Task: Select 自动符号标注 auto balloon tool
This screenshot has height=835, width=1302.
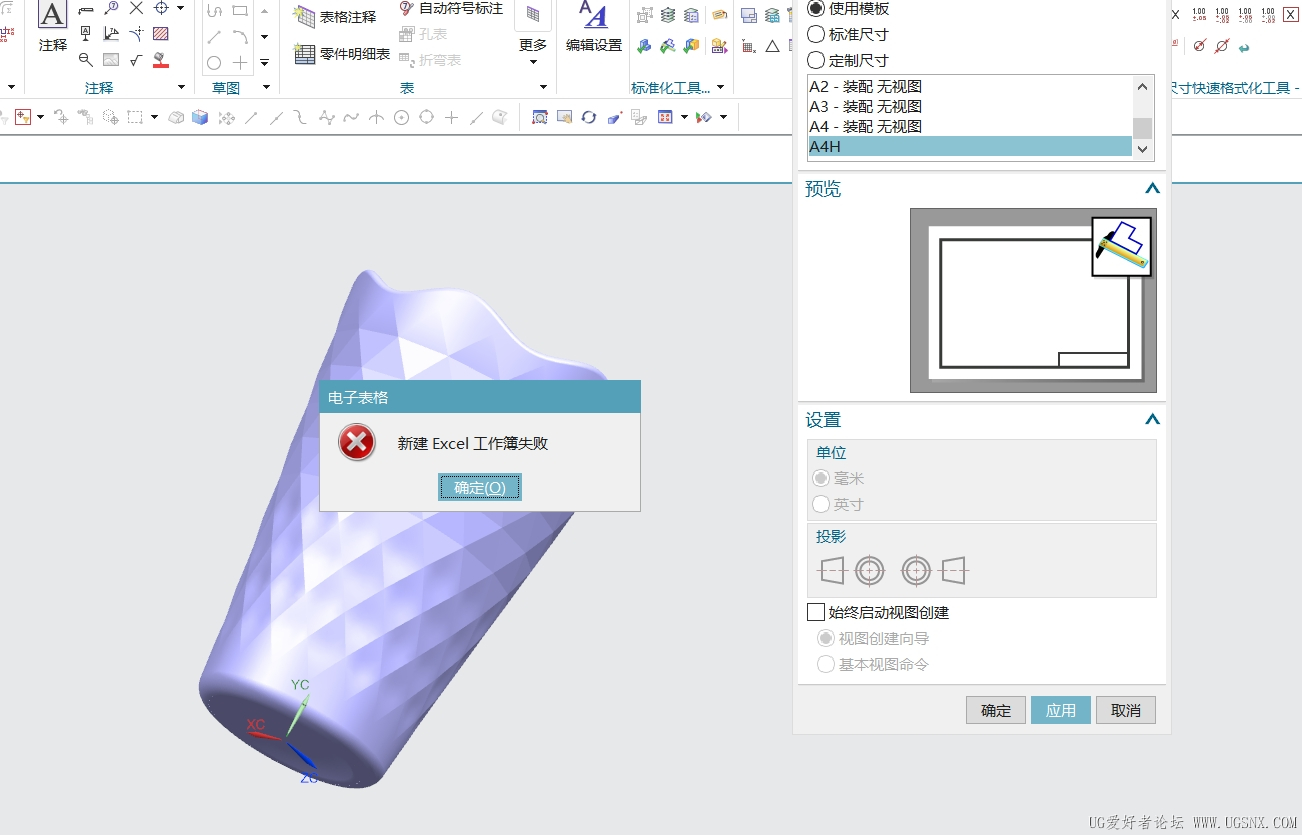Action: click(450, 9)
